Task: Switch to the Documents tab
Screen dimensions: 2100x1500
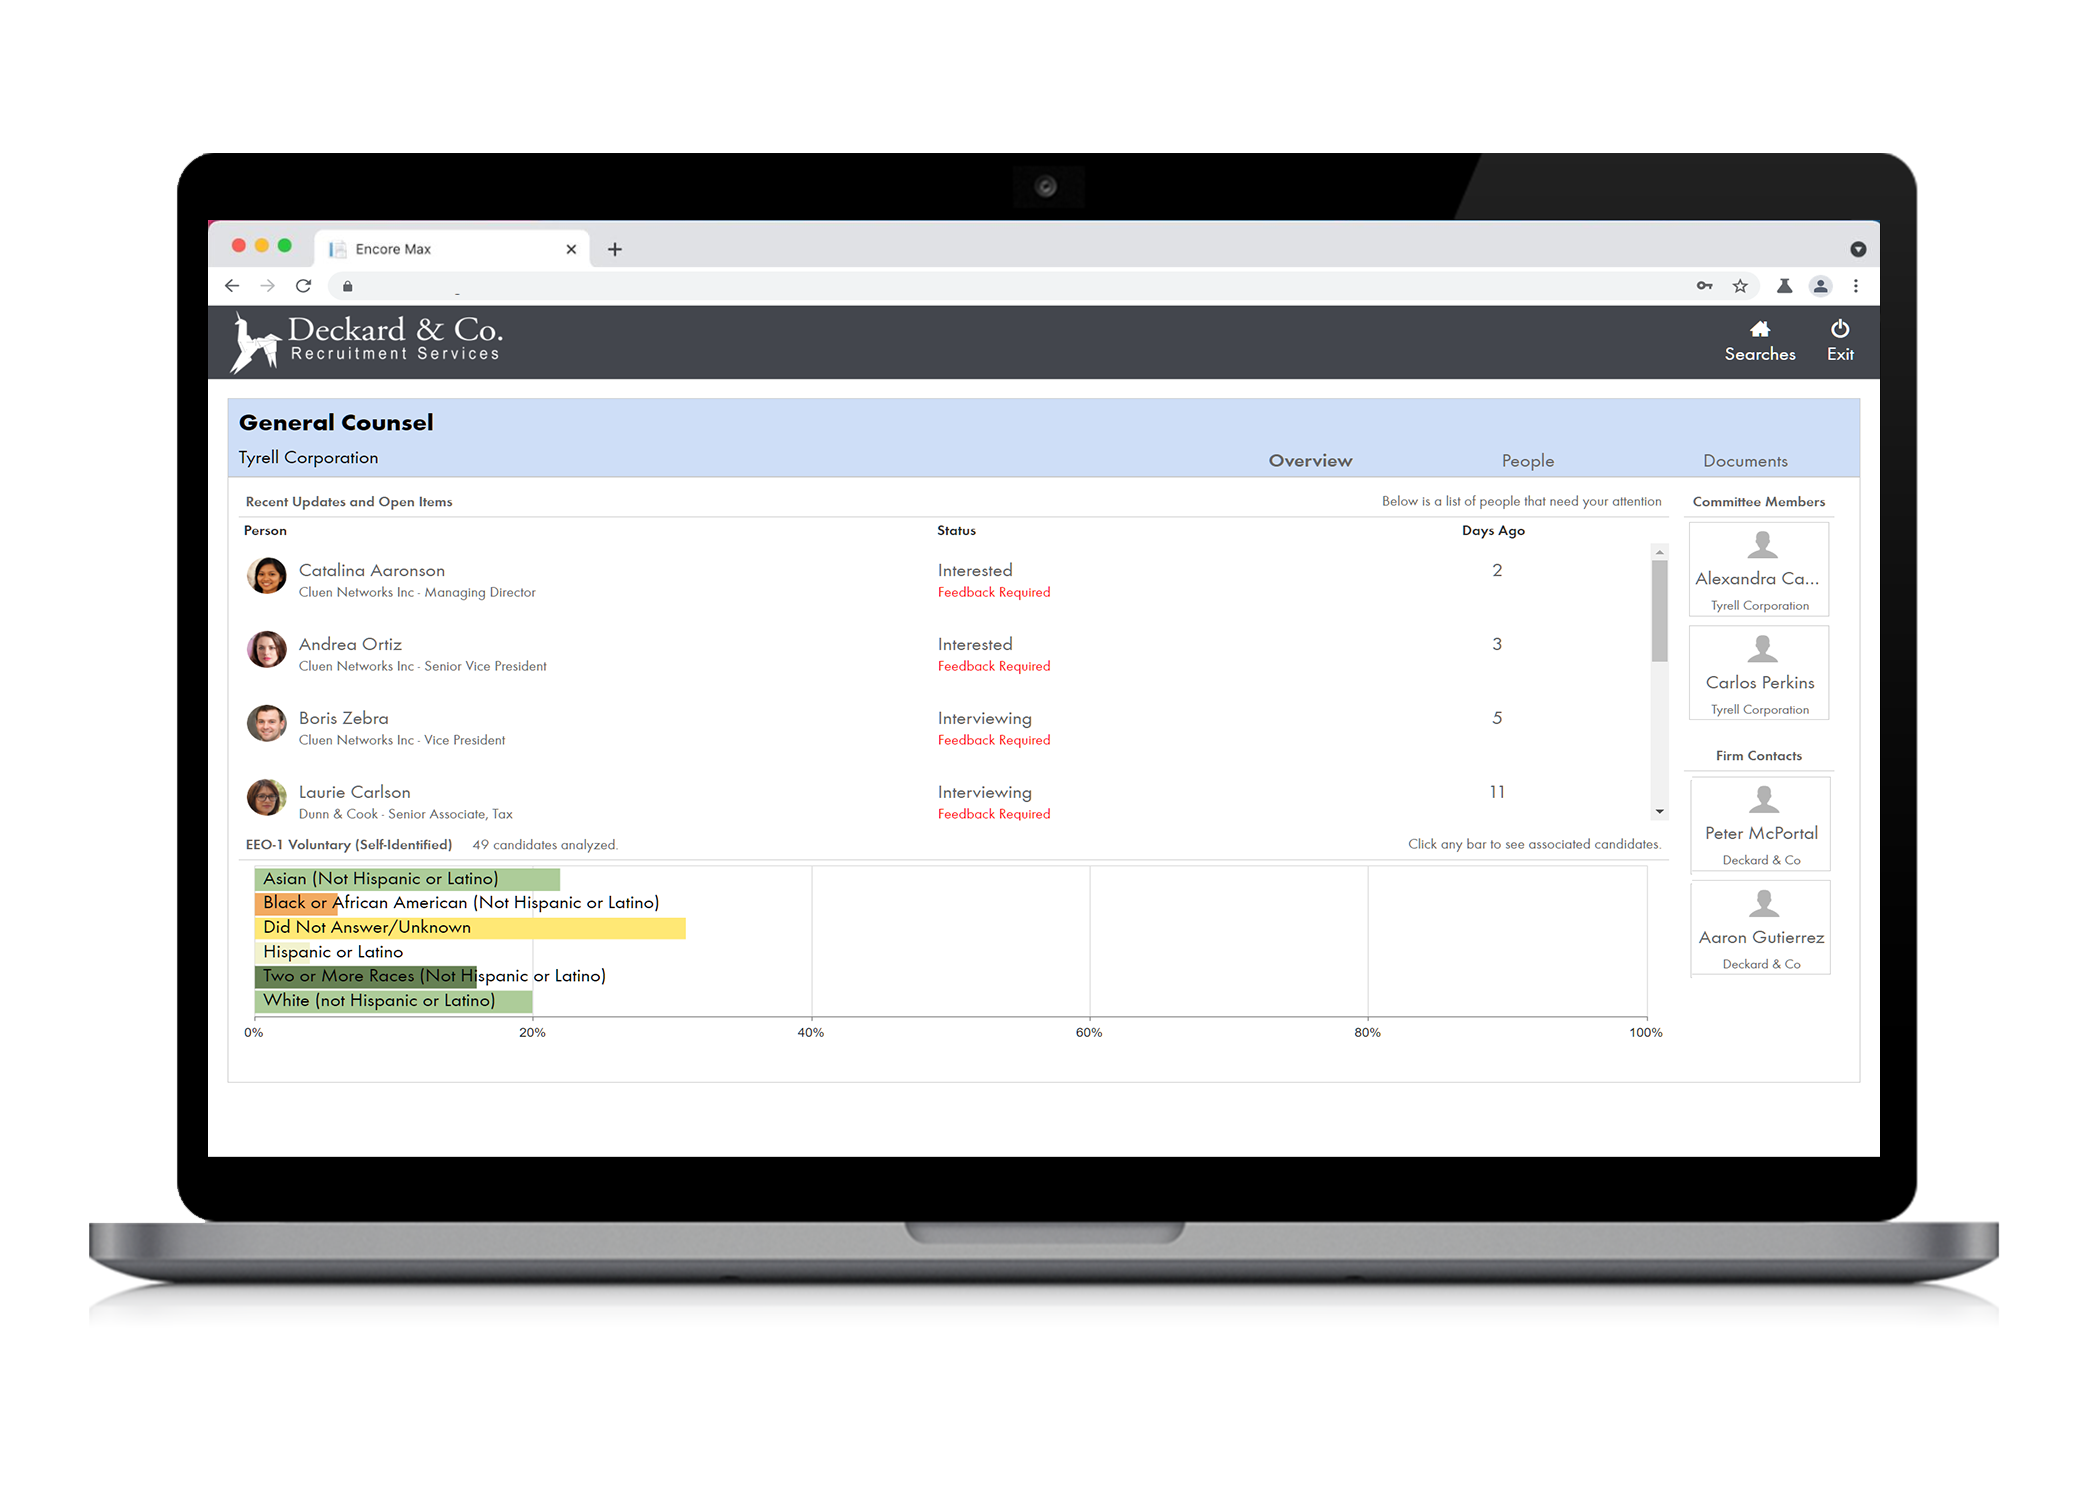Action: 1743,461
